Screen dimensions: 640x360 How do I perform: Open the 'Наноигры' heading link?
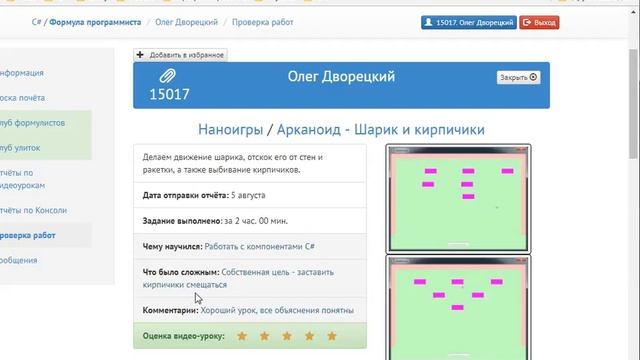pos(231,130)
